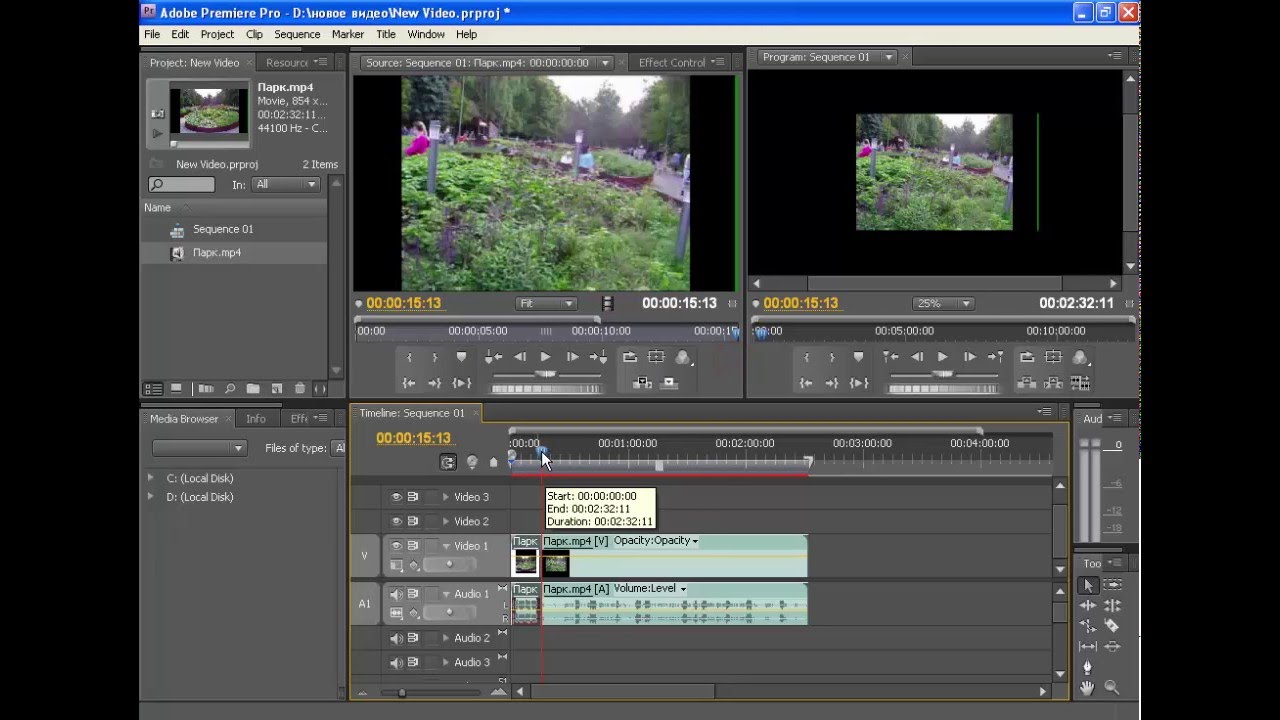Viewport: 1280px width, 720px height.
Task: Click Trim monitor icon in Program monitor
Action: point(1079,382)
